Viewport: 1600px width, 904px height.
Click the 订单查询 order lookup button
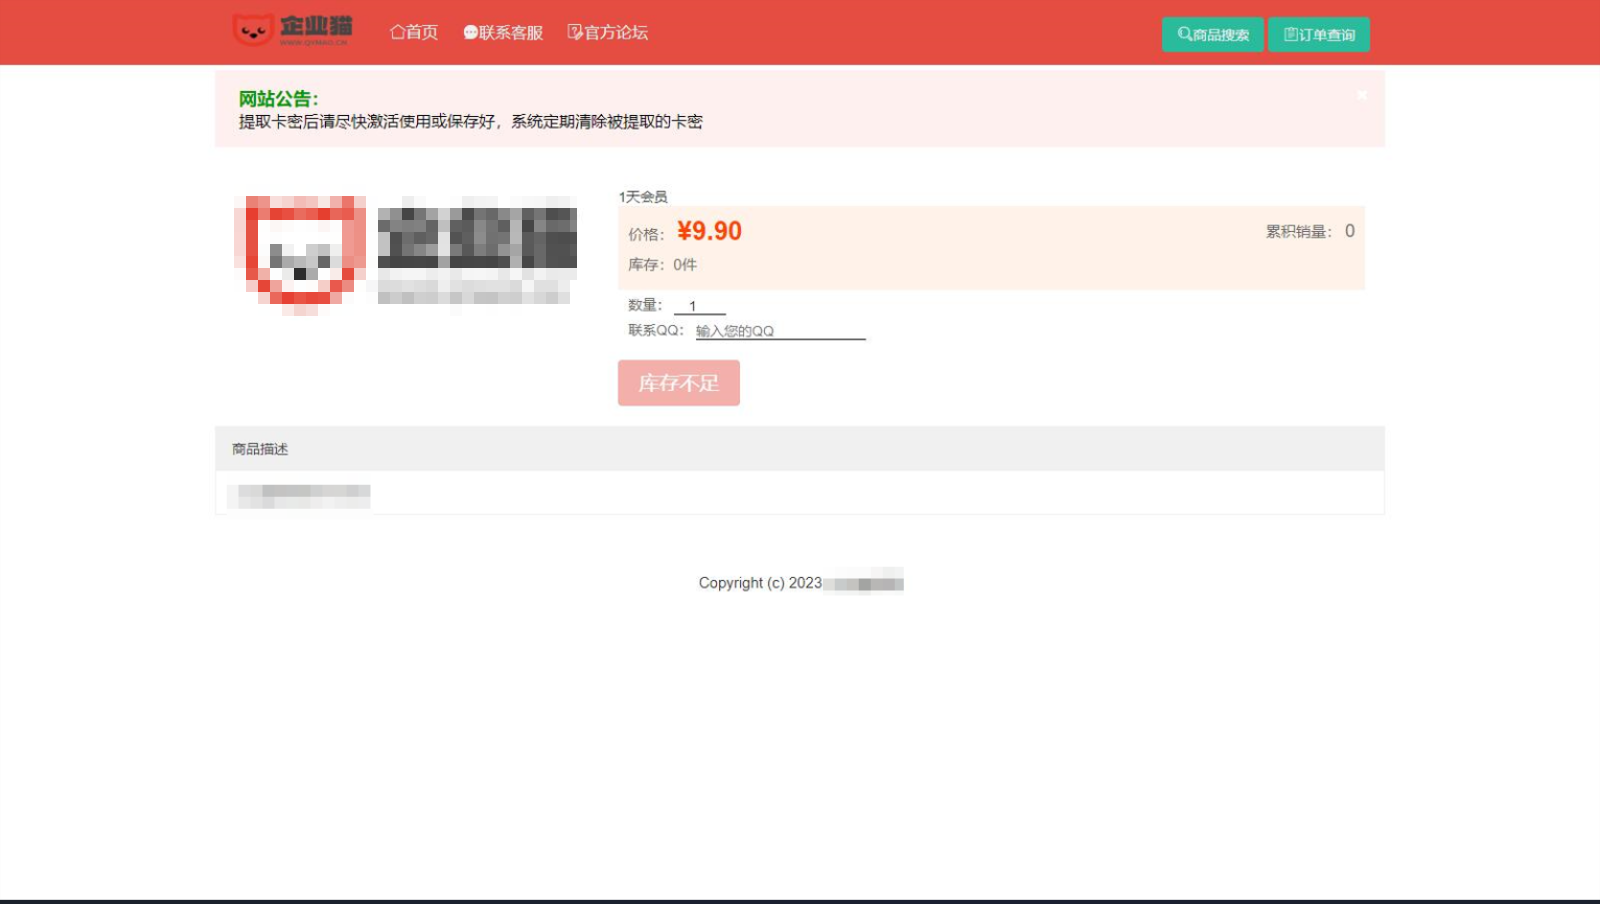click(x=1319, y=34)
